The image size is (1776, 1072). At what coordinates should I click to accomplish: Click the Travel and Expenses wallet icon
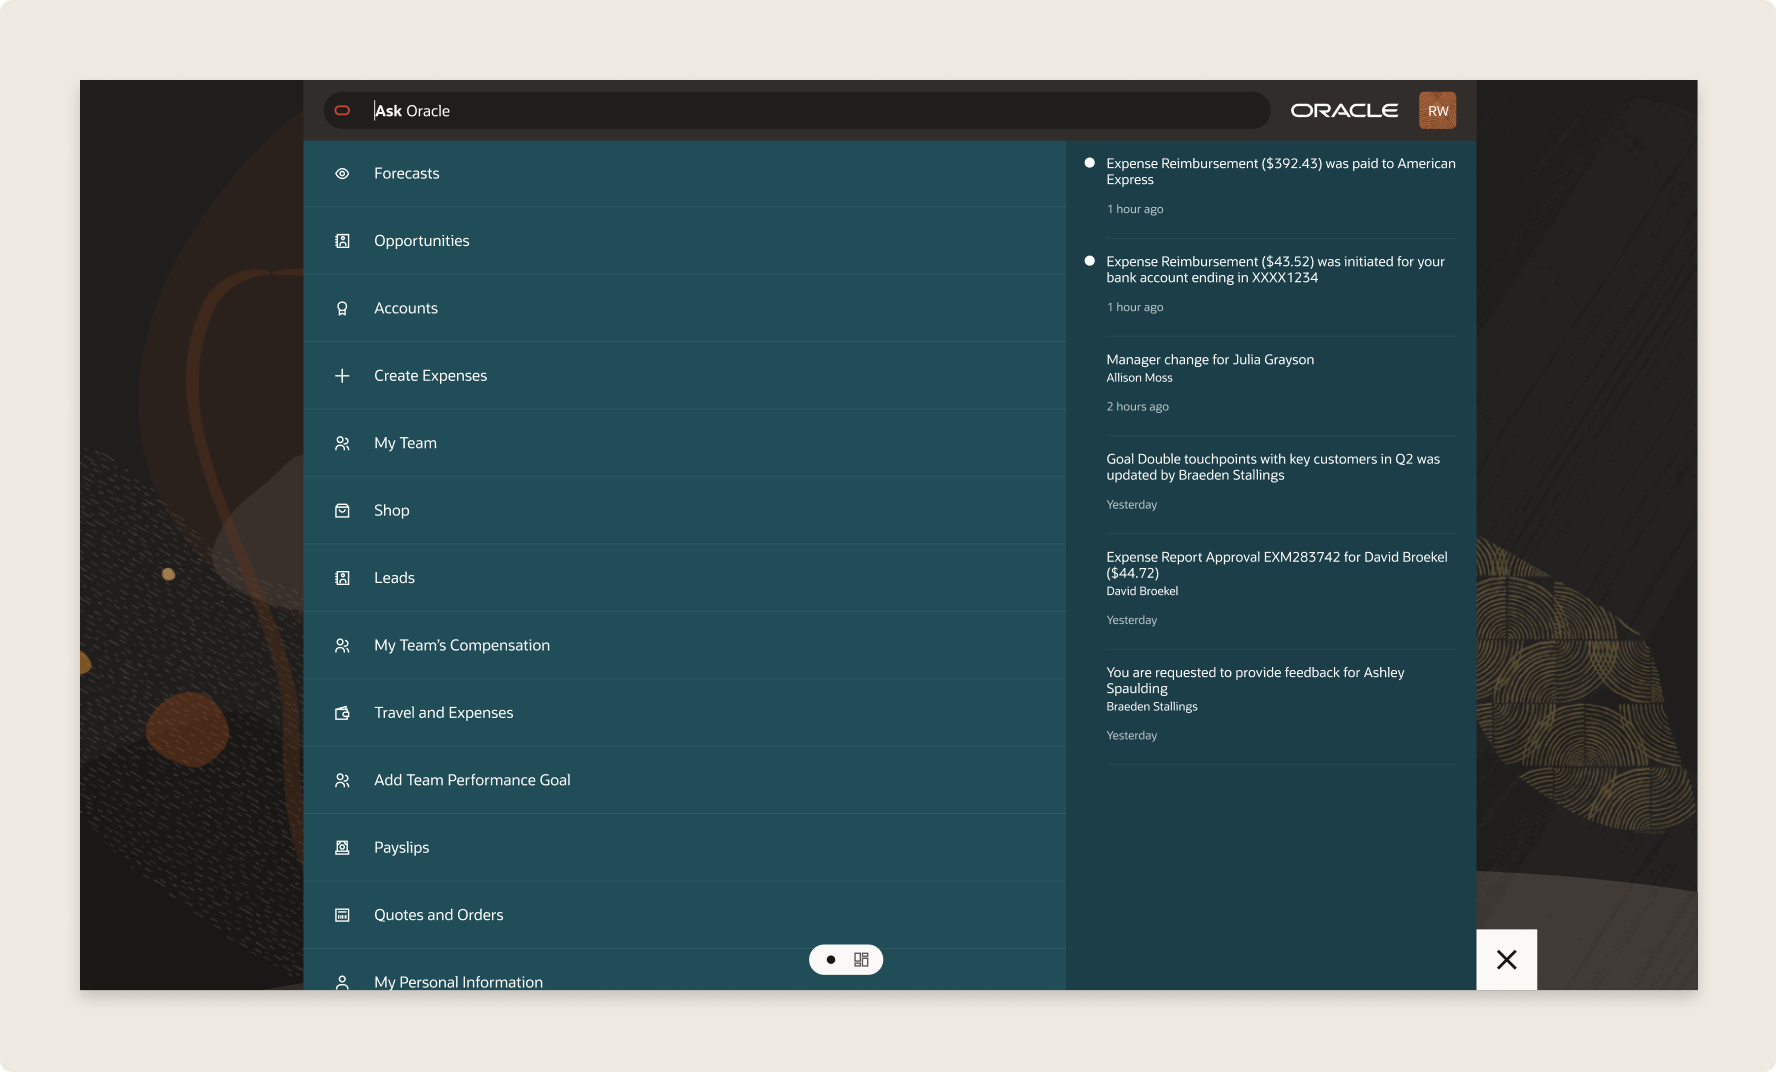tap(342, 713)
